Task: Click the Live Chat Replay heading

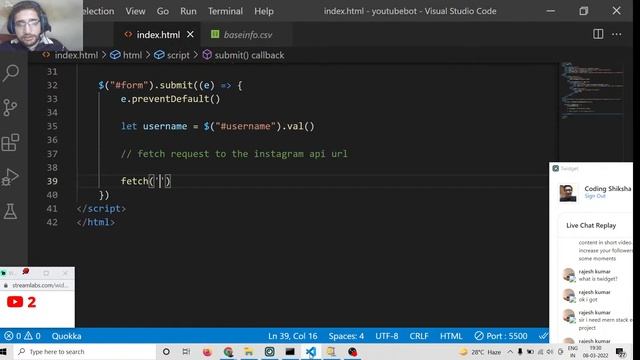Action: 591,225
